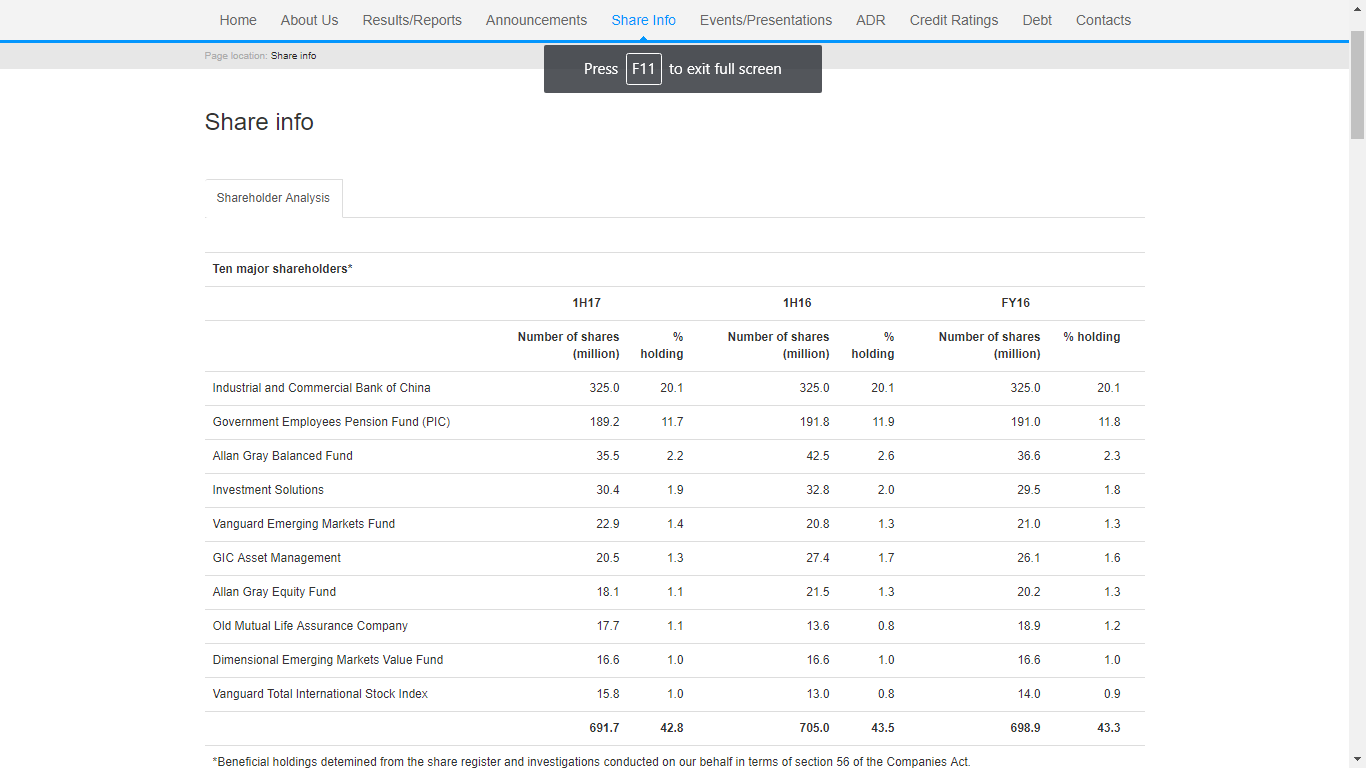Click Dimensional Emerging Markets Value Fund name

click(328, 660)
